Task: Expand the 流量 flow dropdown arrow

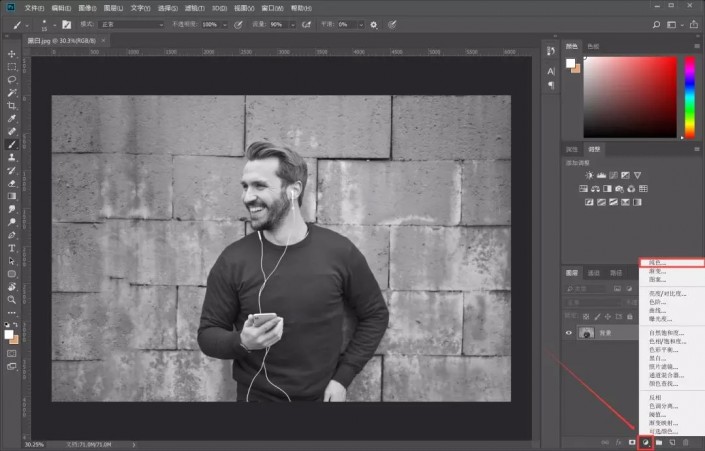Action: point(293,23)
